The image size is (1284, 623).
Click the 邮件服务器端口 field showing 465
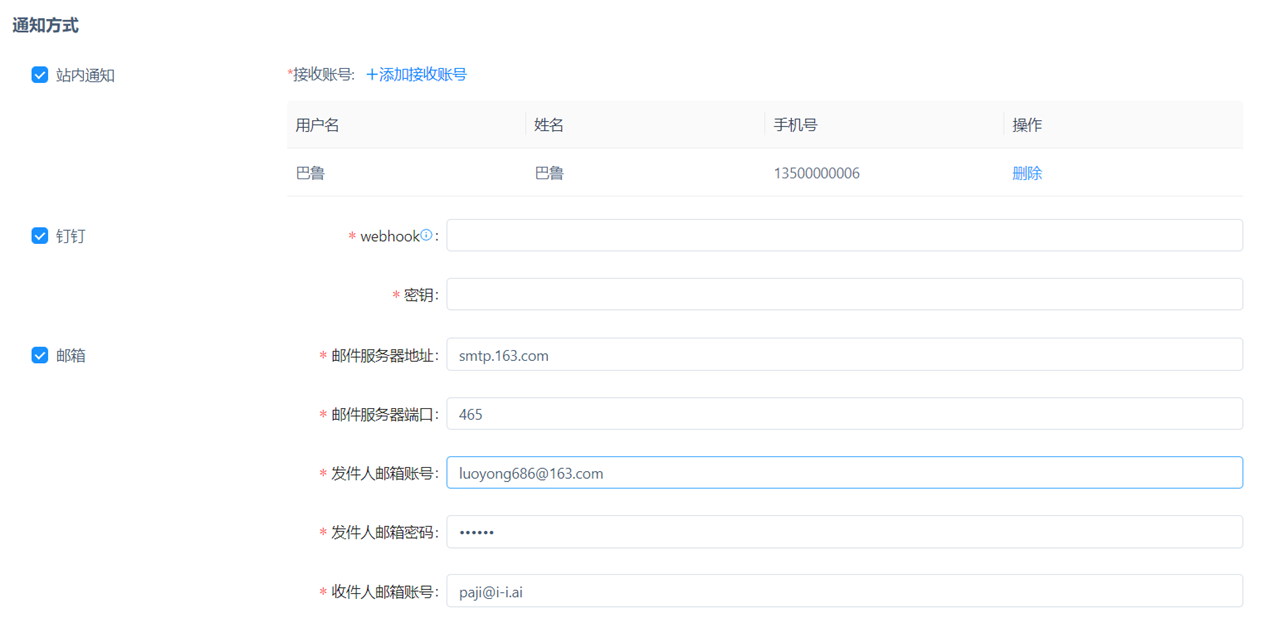coord(844,414)
